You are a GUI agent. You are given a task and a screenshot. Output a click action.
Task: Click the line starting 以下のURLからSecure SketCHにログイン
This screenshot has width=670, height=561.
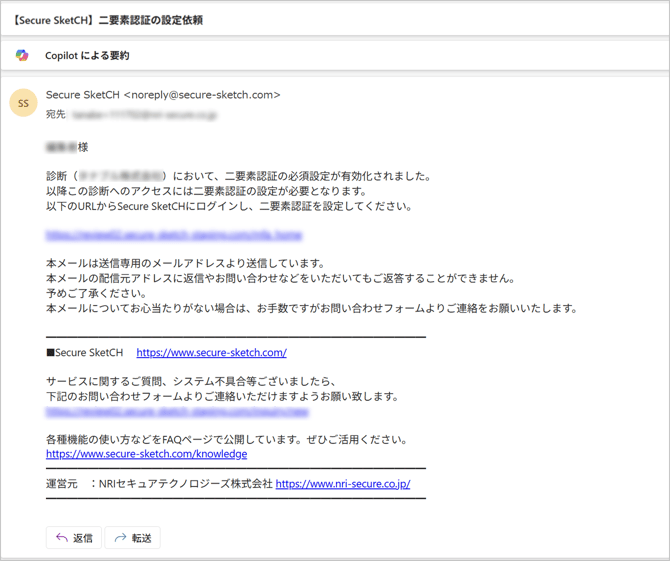pyautogui.click(x=229, y=206)
